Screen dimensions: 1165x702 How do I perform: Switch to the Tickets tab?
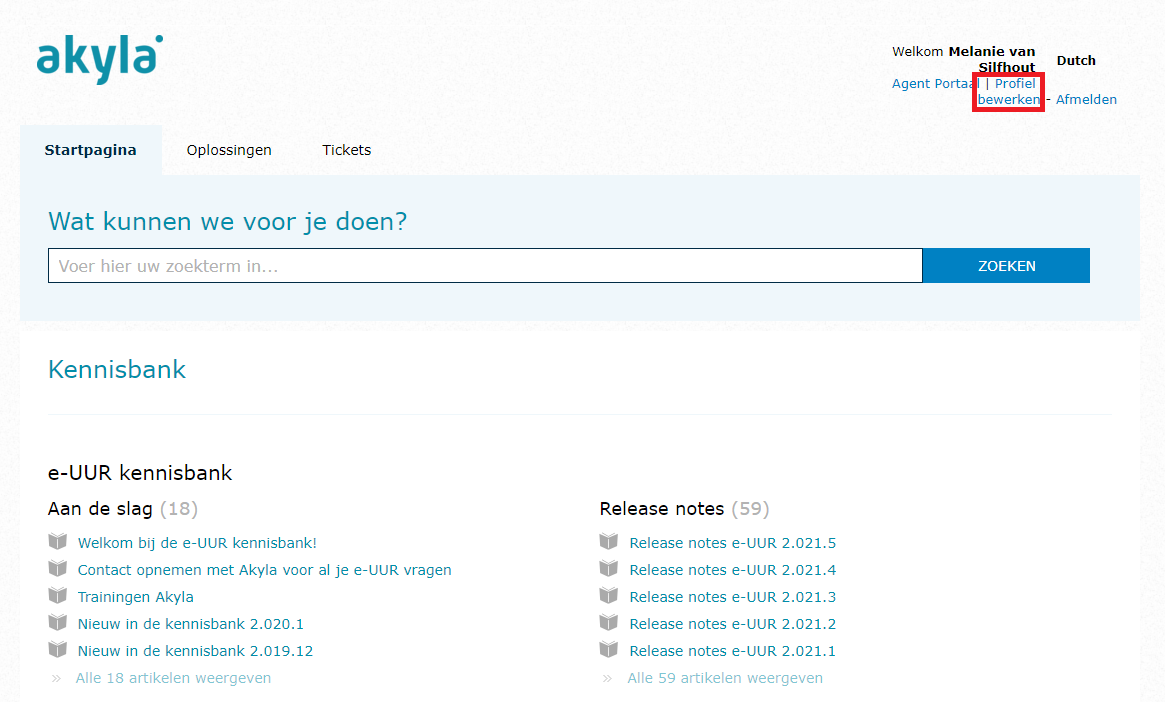[346, 150]
